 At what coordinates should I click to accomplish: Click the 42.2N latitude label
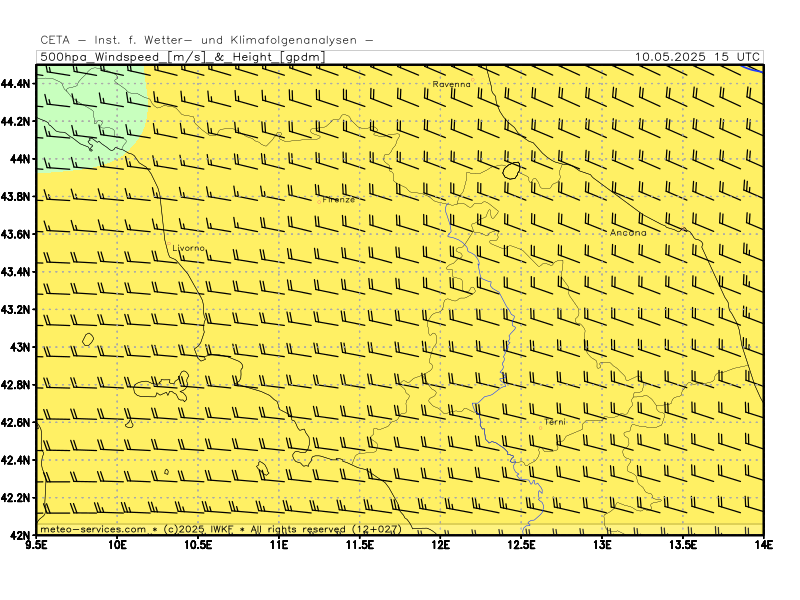(x=16, y=498)
